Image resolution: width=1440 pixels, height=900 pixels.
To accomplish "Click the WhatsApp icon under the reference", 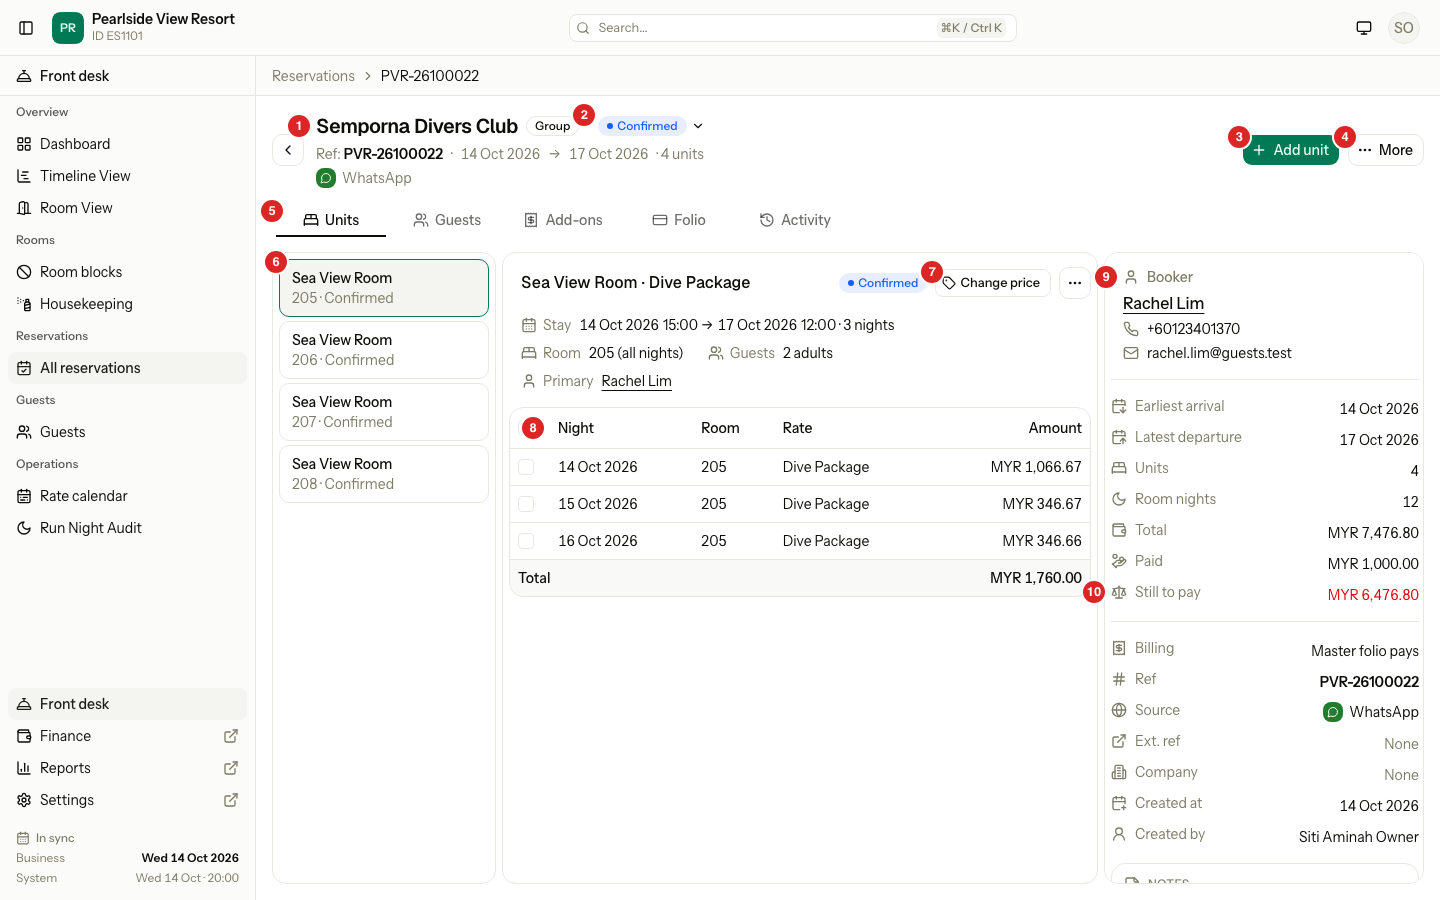I will (326, 178).
